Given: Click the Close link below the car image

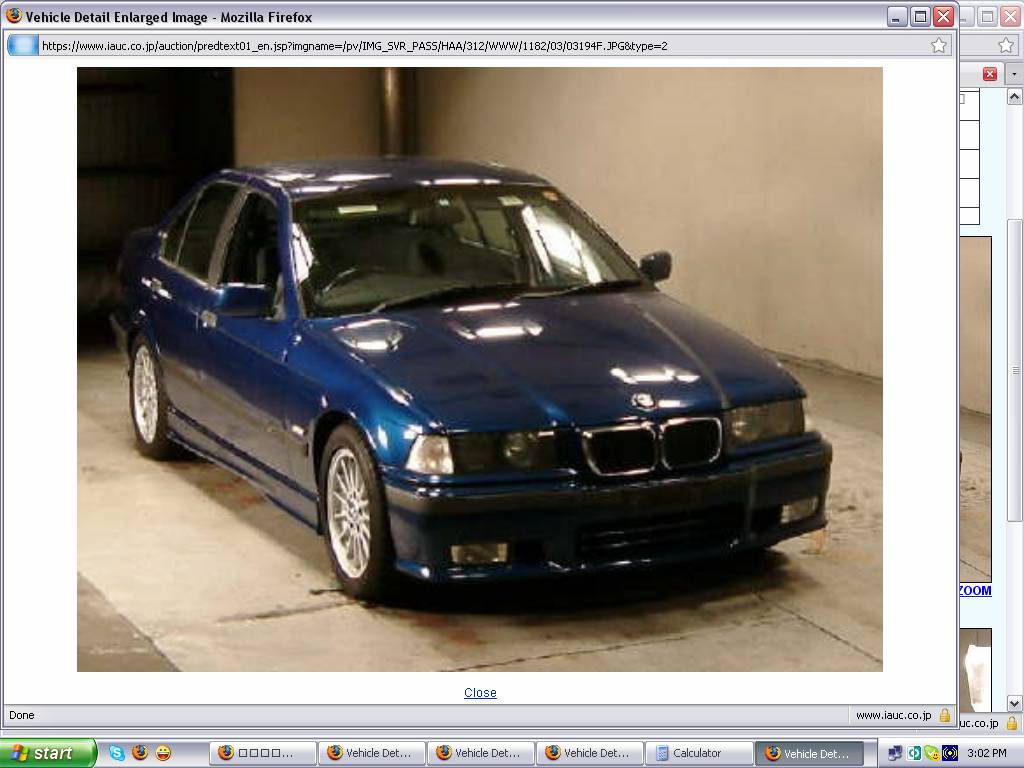Looking at the screenshot, I should (x=480, y=692).
